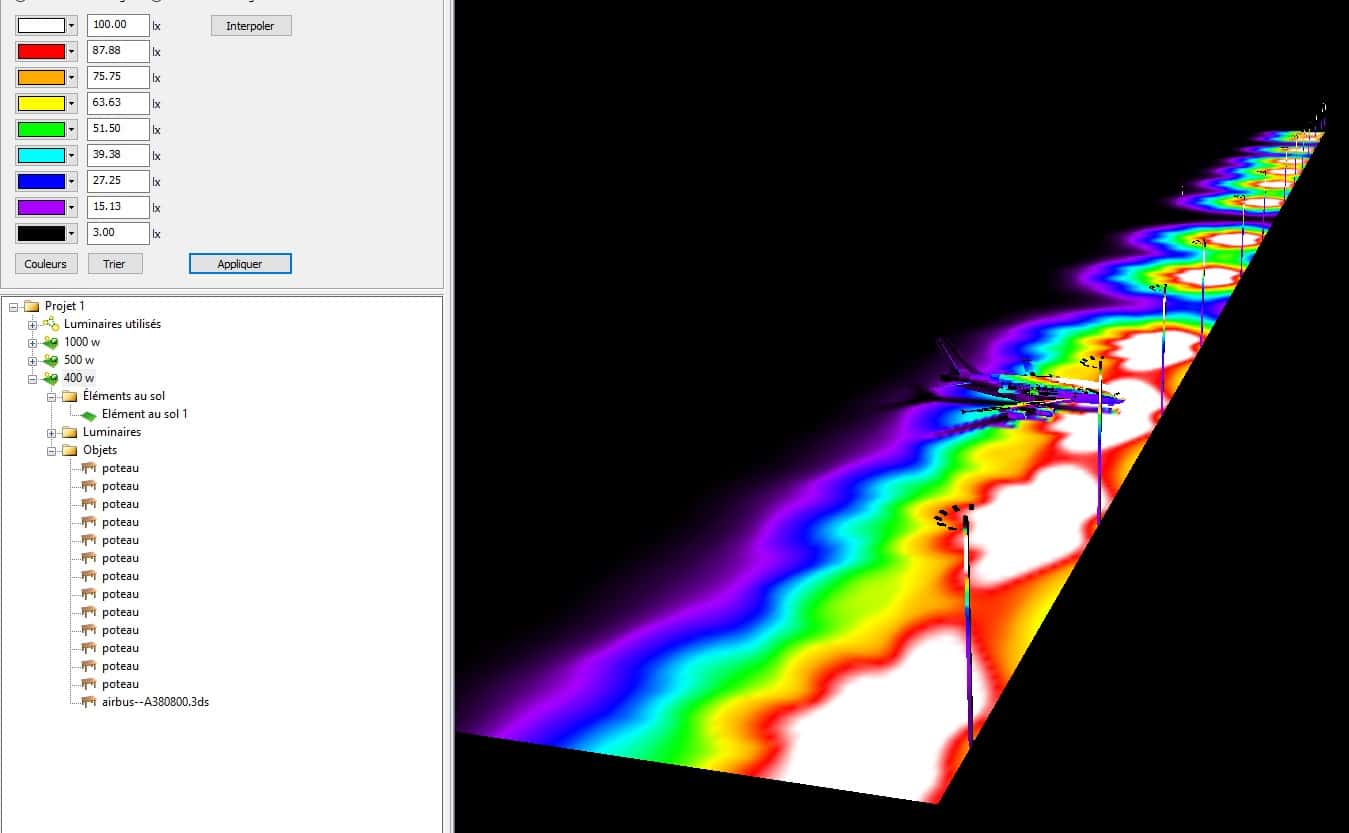Viewport: 1349px width, 833px height.
Task: Select the Elément au sol 1 icon
Action: (89, 414)
